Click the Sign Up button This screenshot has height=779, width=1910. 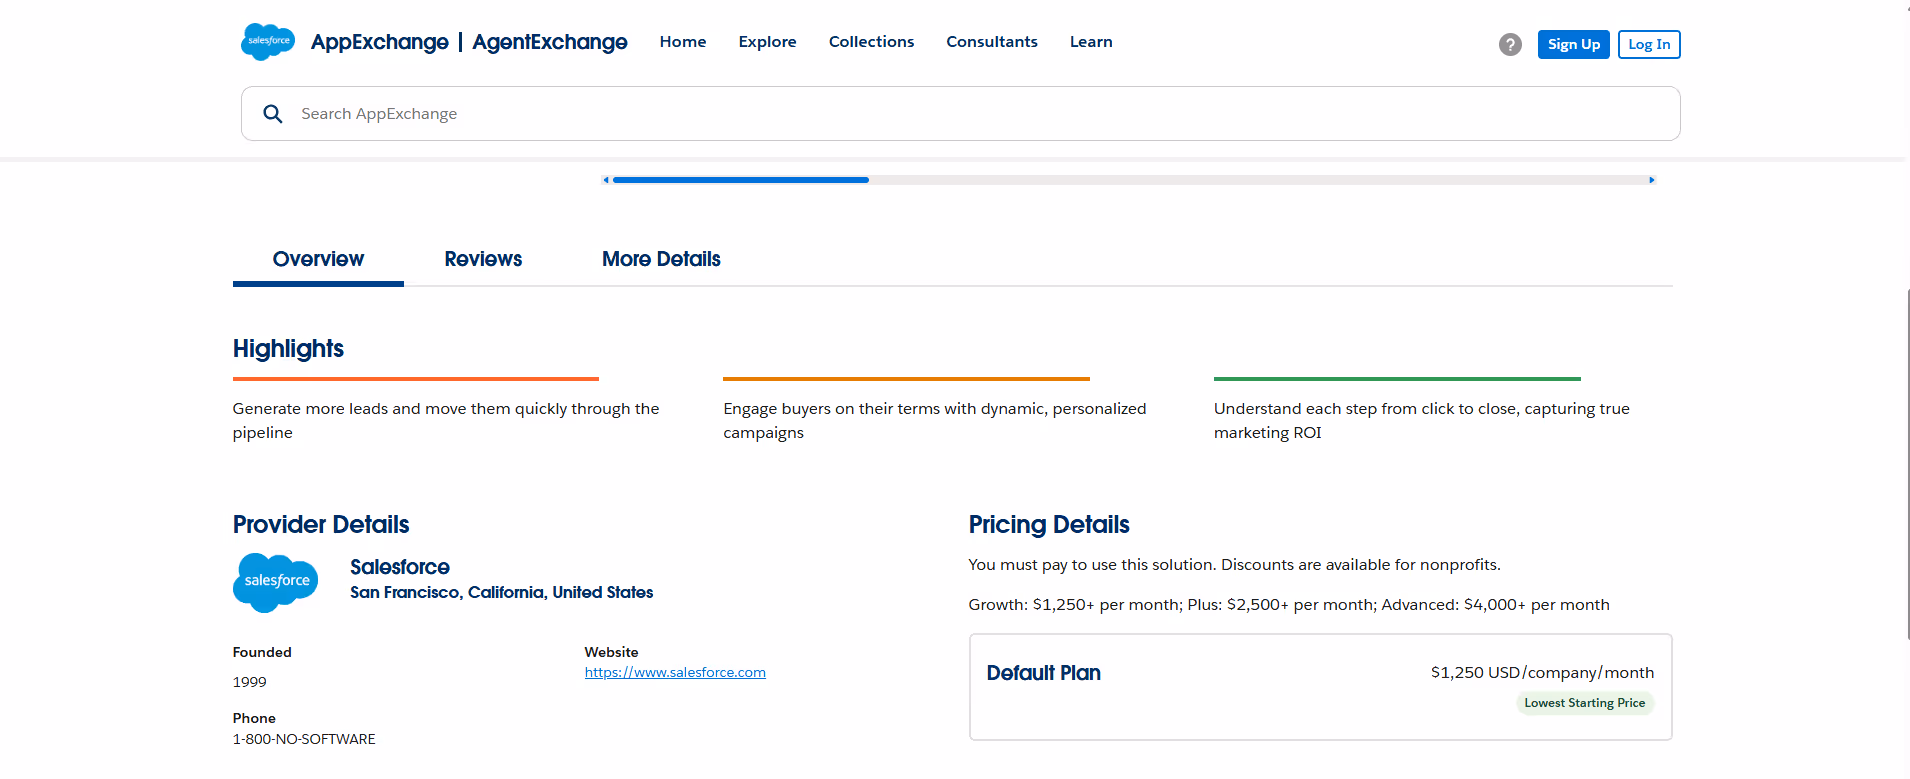tap(1574, 45)
